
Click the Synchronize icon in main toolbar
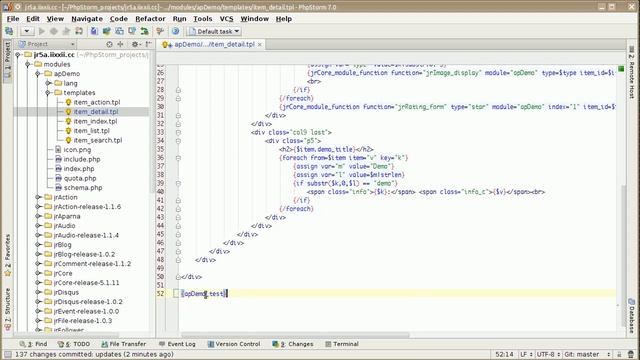click(9, 31)
